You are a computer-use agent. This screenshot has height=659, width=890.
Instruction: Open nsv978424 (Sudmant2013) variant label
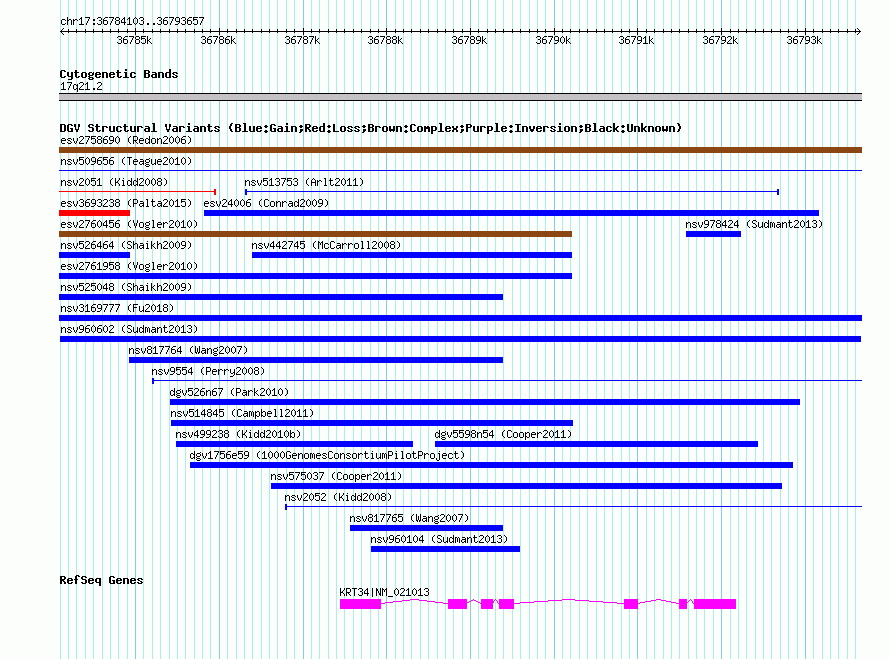tap(754, 224)
